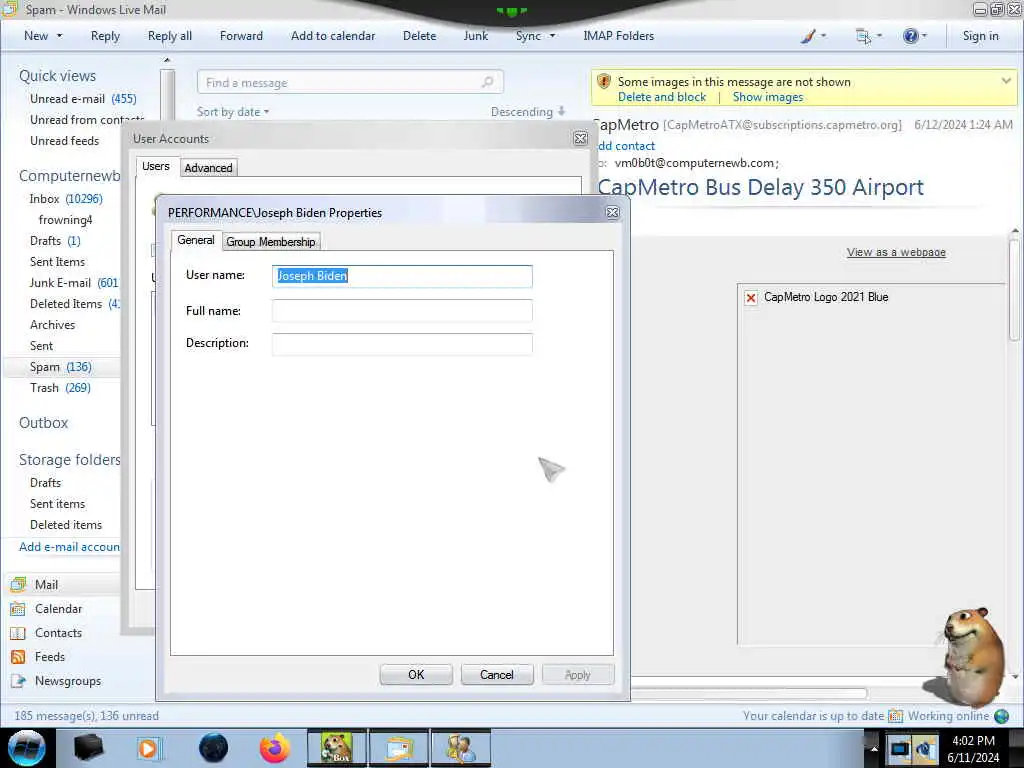Click View as a webpage link

coord(896,252)
